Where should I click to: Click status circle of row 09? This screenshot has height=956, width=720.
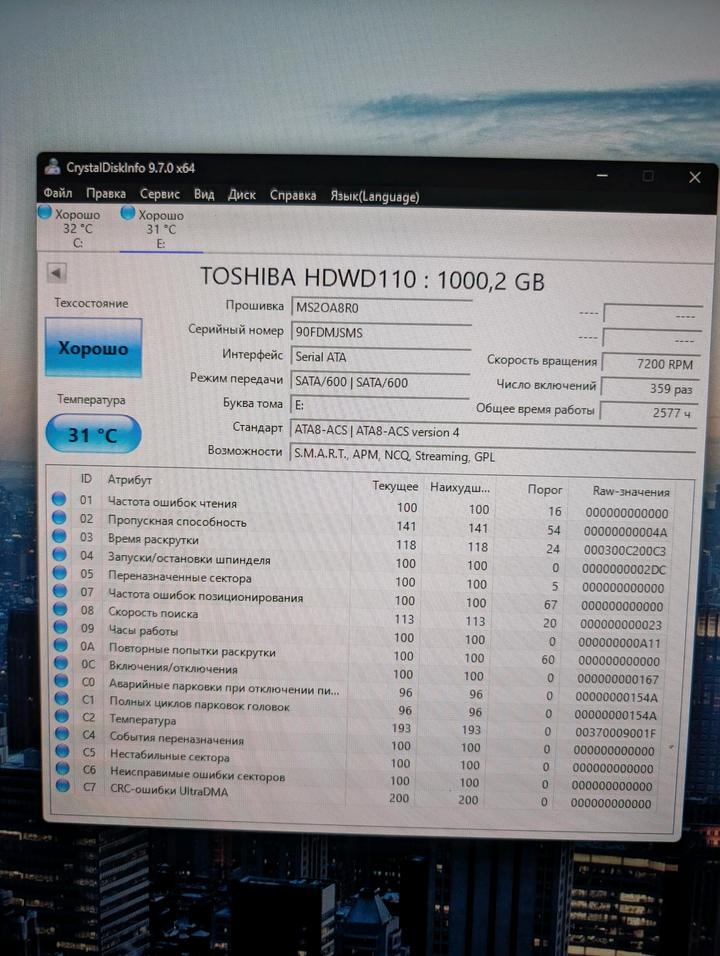click(60, 626)
